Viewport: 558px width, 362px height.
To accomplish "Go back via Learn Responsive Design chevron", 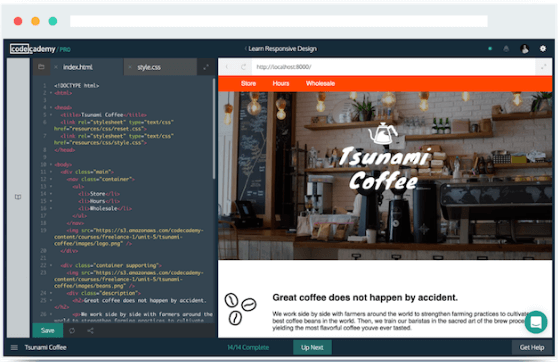I will click(x=246, y=49).
